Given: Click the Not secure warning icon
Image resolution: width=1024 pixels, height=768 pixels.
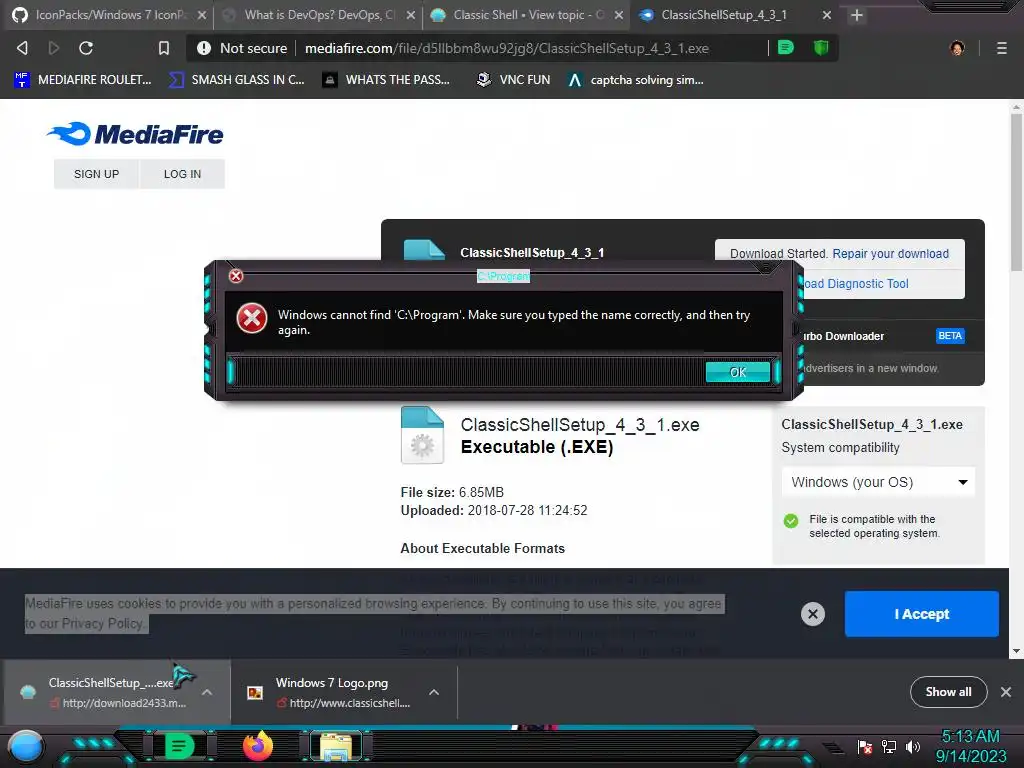Looking at the screenshot, I should 204,48.
